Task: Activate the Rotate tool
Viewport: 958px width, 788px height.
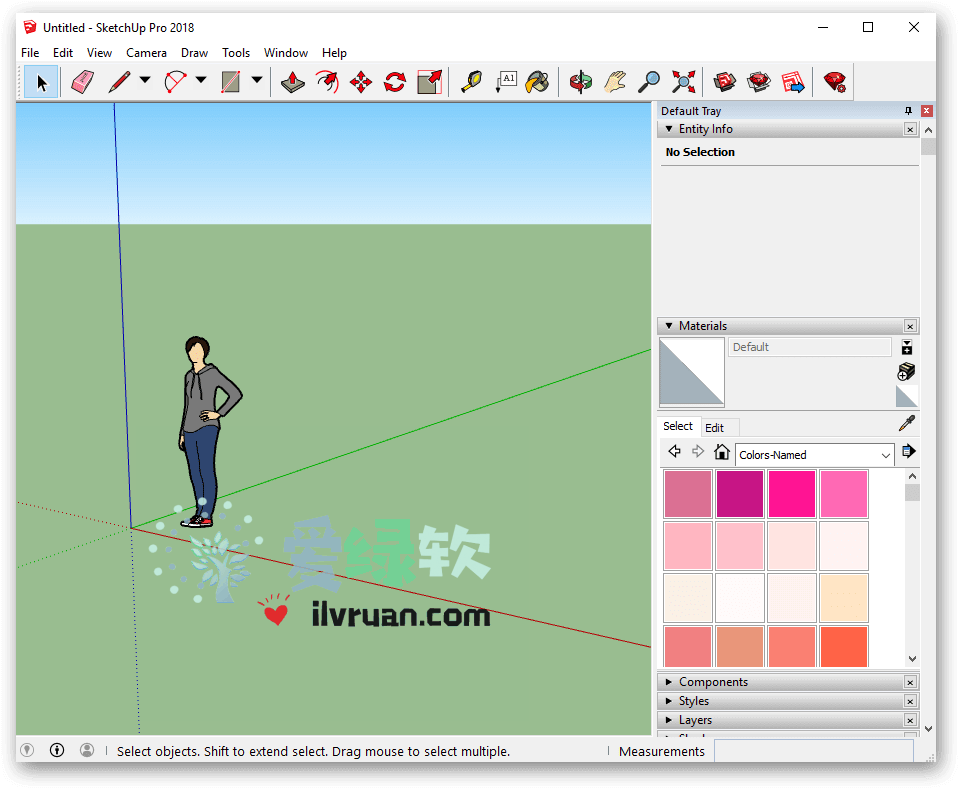Action: 395,82
